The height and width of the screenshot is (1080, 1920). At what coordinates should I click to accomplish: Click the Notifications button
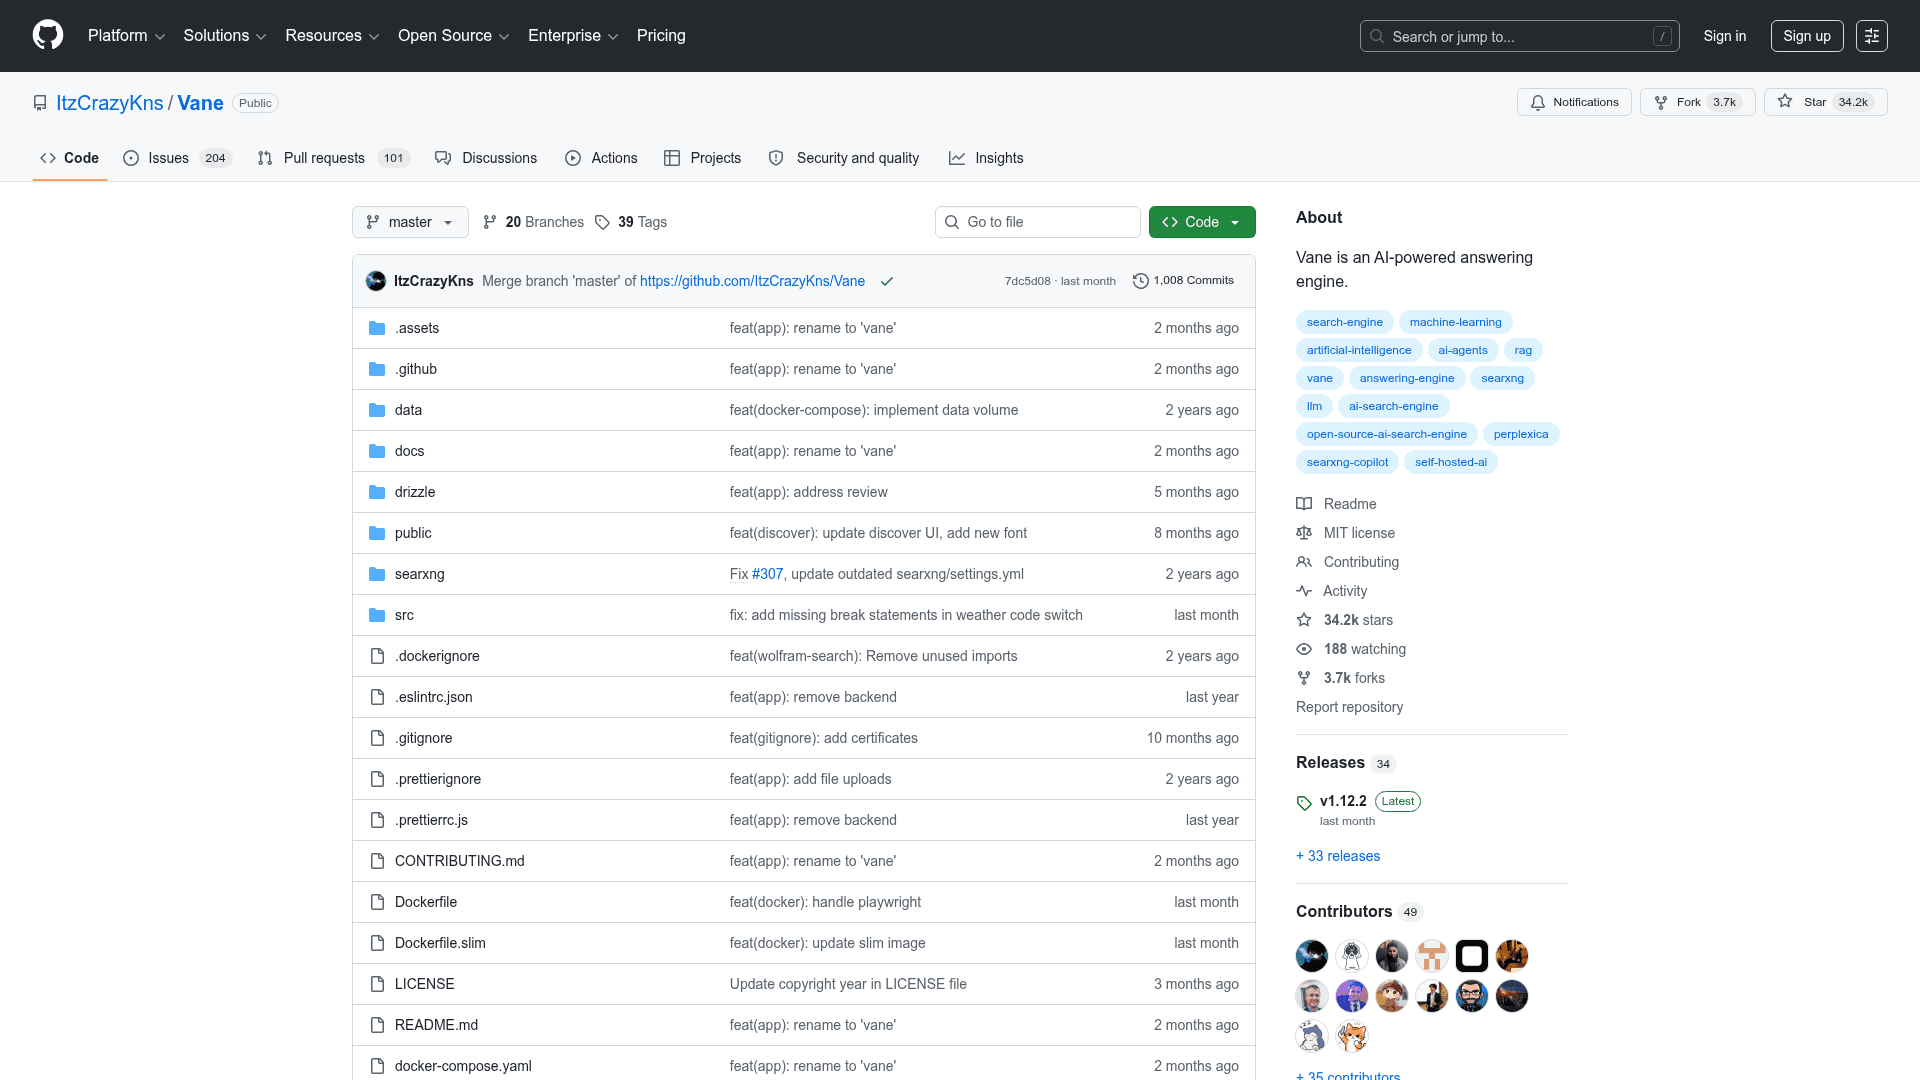point(1574,102)
